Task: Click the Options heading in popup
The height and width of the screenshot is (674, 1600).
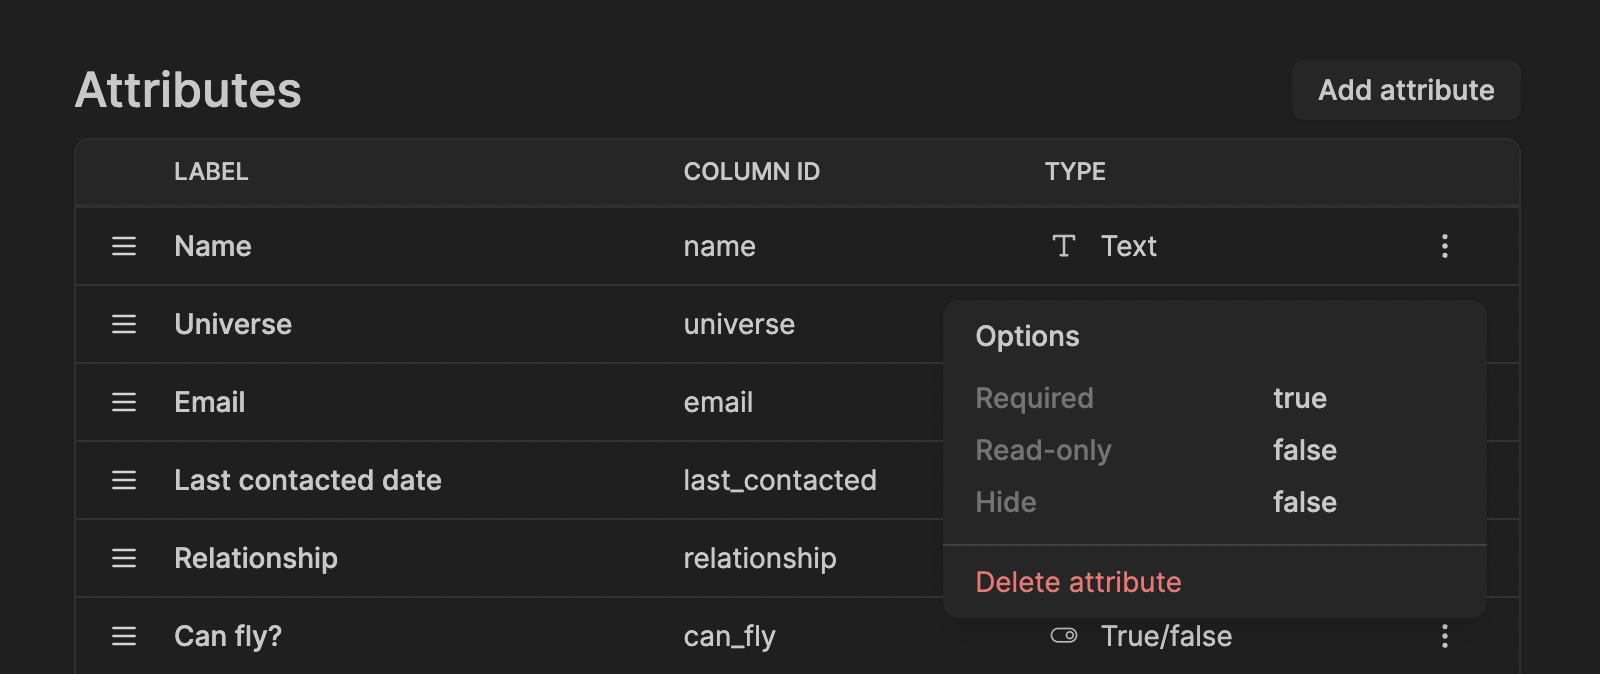Action: coord(1027,336)
